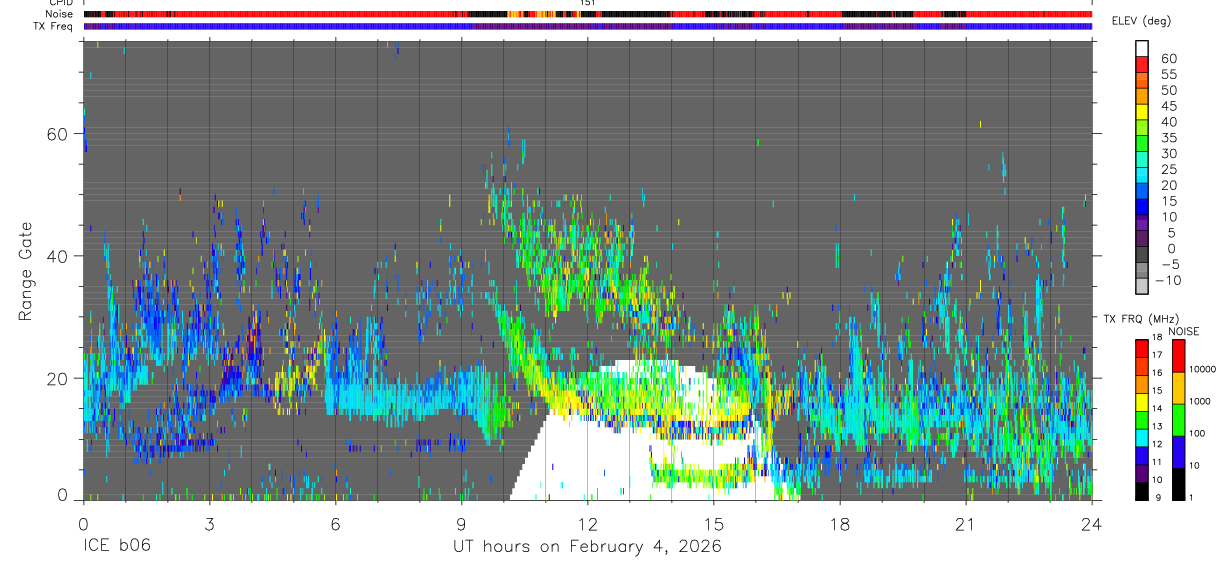Screen dimensions: 1228x567
Task: Select the red NOISE swatch above 10000
Action: [1179, 355]
